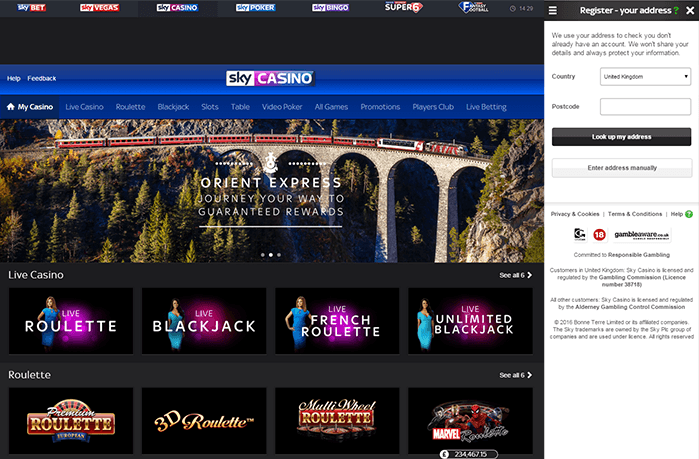
Task: Select the third carousel dot
Action: click(279, 255)
